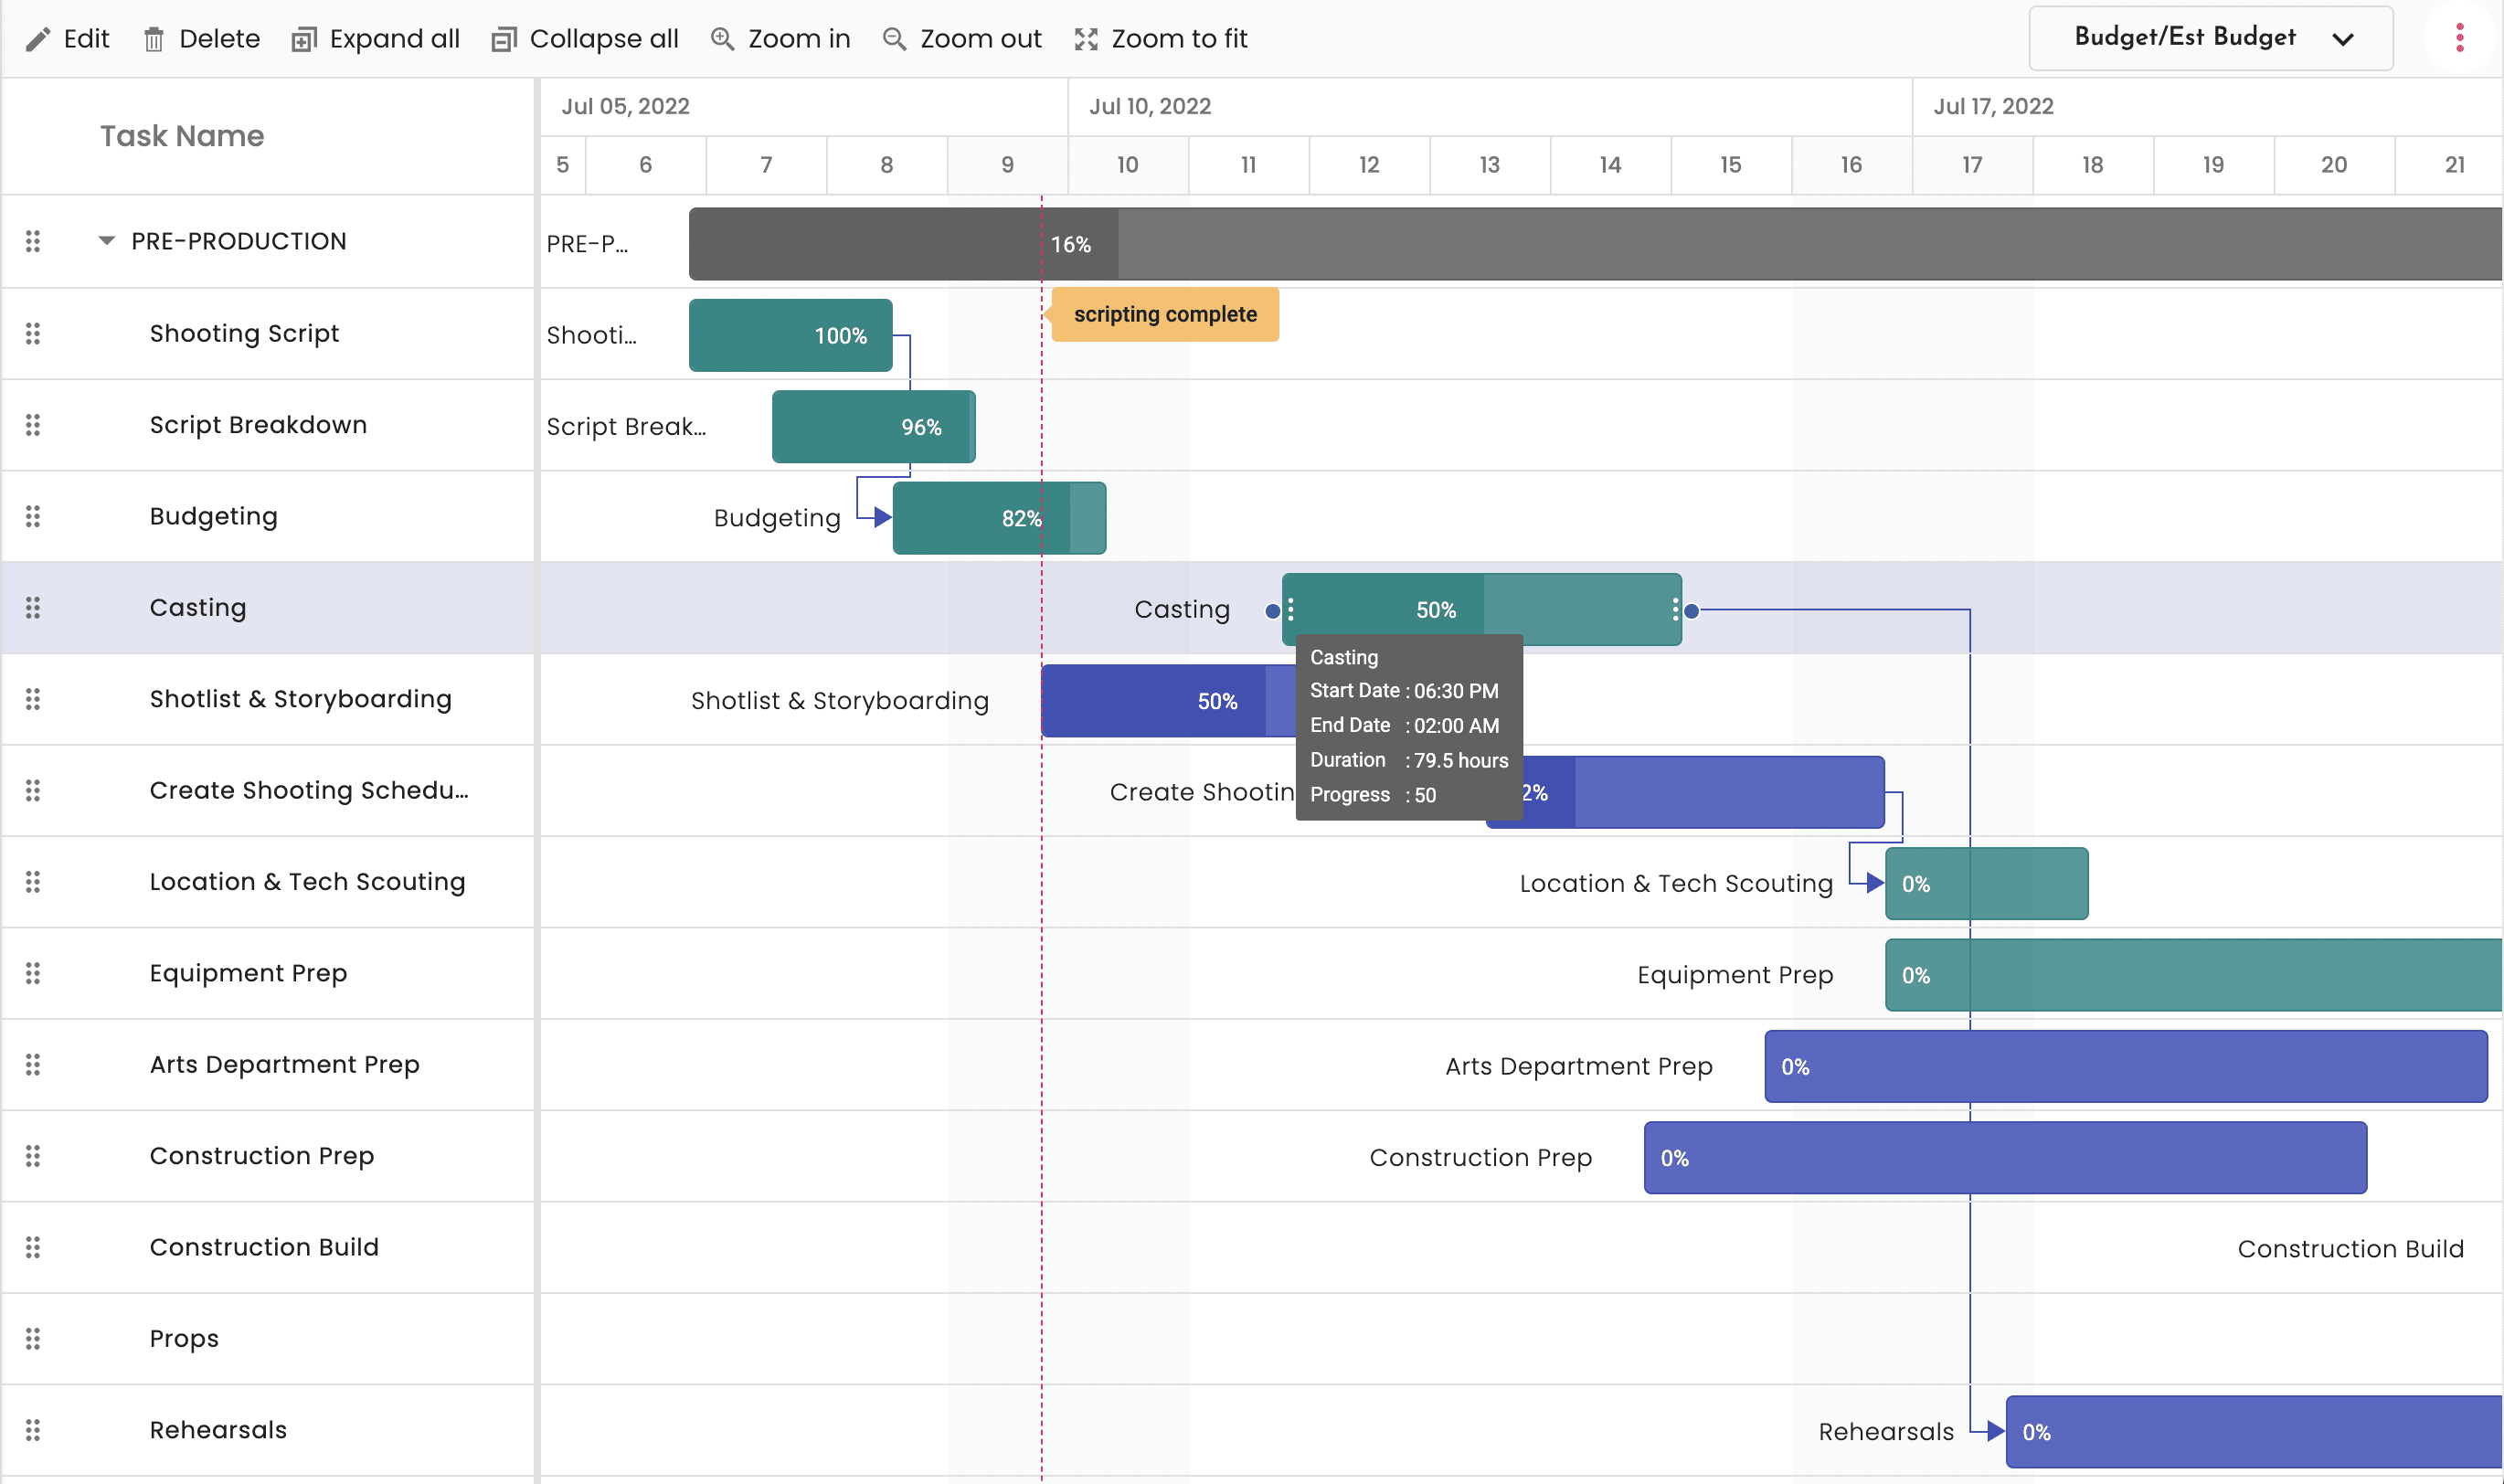Open the three-dot overflow menu
This screenshot has width=2504, height=1484.
2459,38
